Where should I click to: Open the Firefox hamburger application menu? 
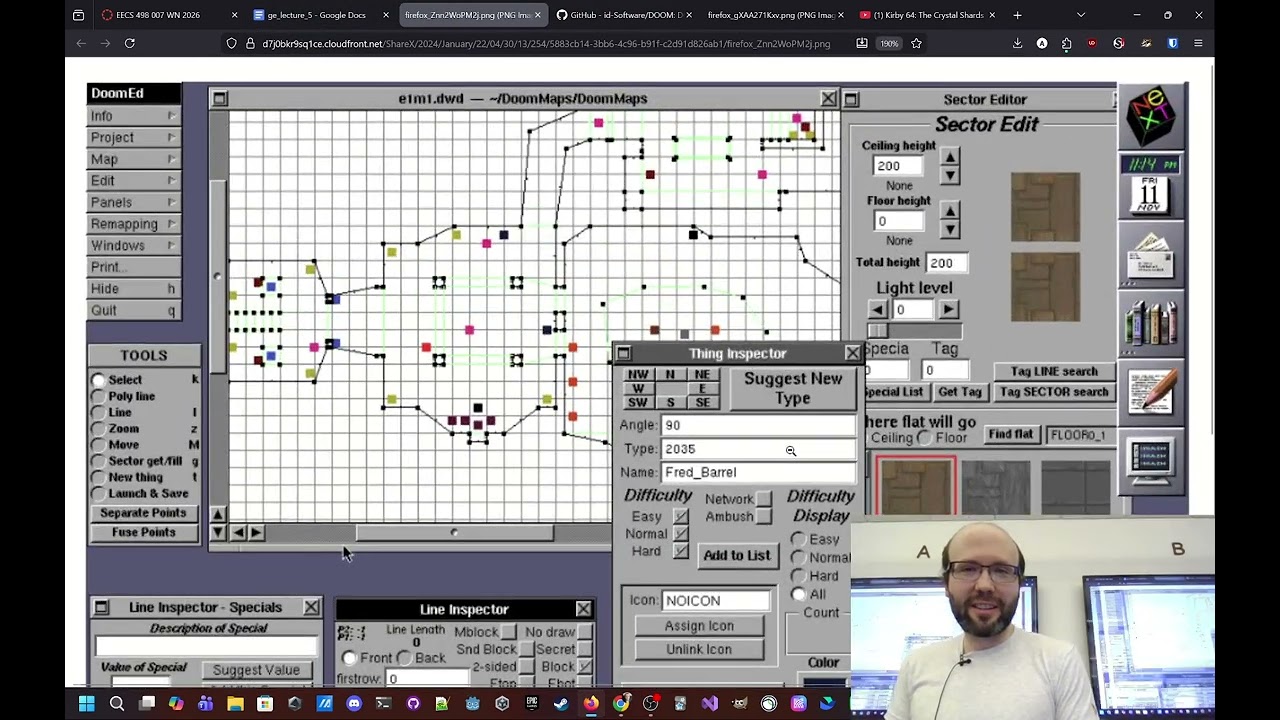tap(1198, 43)
